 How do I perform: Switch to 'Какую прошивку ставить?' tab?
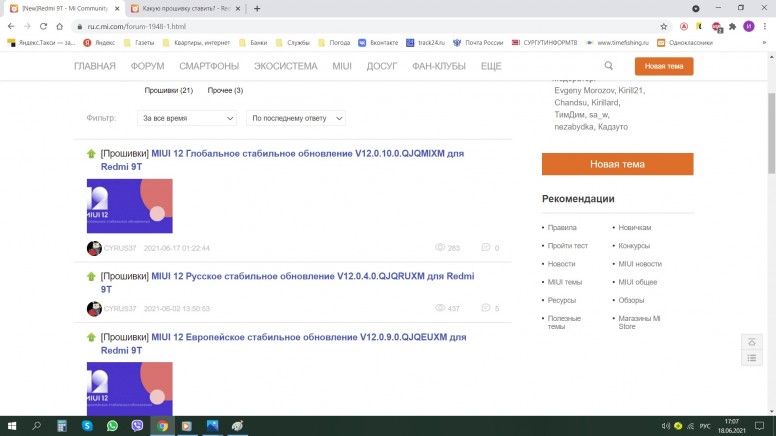(186, 8)
